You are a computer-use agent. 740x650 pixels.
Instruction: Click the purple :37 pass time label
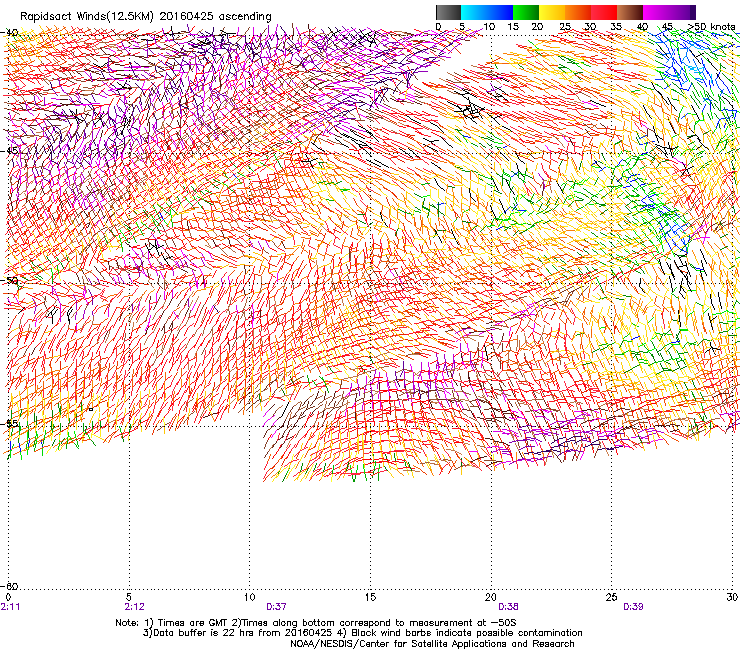point(277,607)
